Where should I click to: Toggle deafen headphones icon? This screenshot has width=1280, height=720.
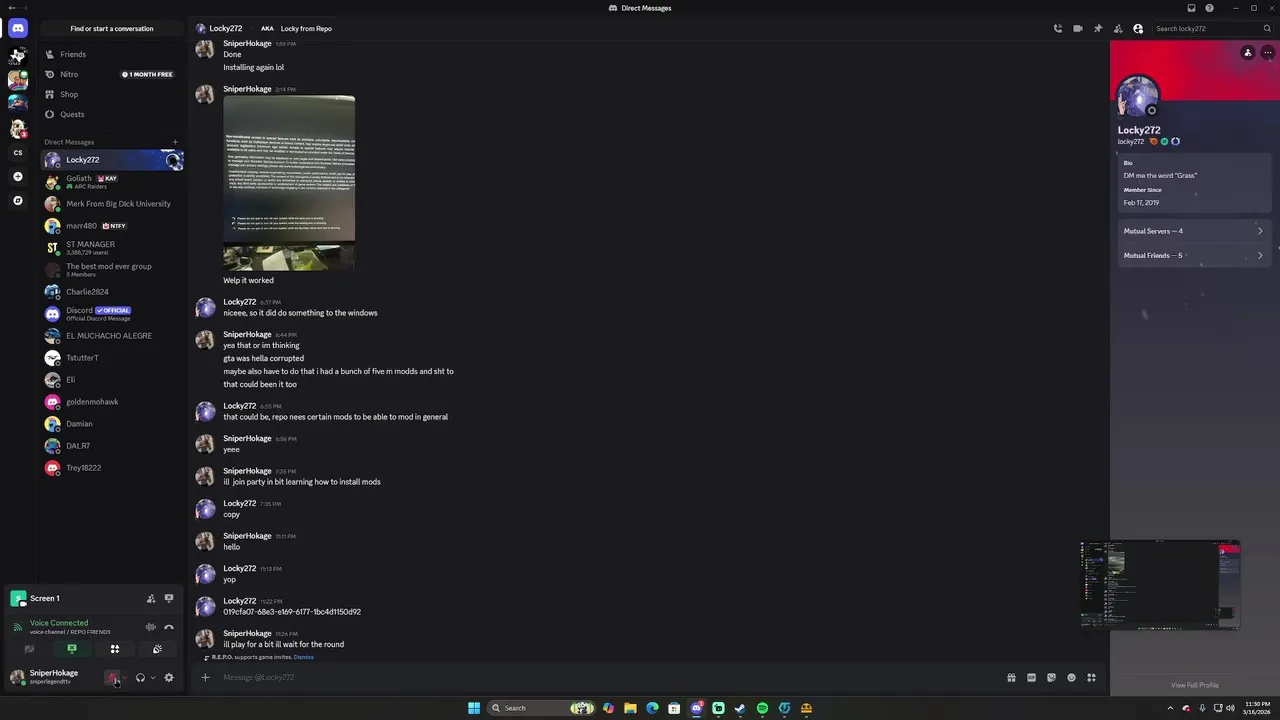pyautogui.click(x=140, y=678)
